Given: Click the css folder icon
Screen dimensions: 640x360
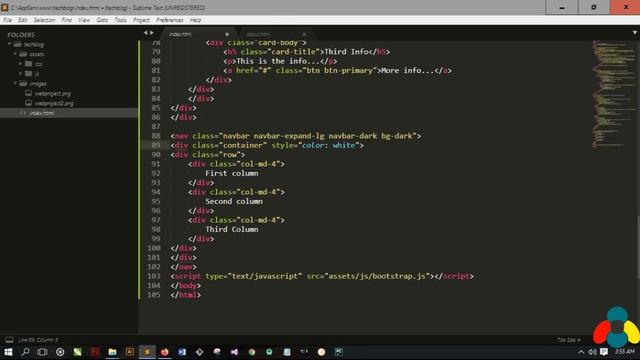Looking at the screenshot, I should (x=28, y=64).
